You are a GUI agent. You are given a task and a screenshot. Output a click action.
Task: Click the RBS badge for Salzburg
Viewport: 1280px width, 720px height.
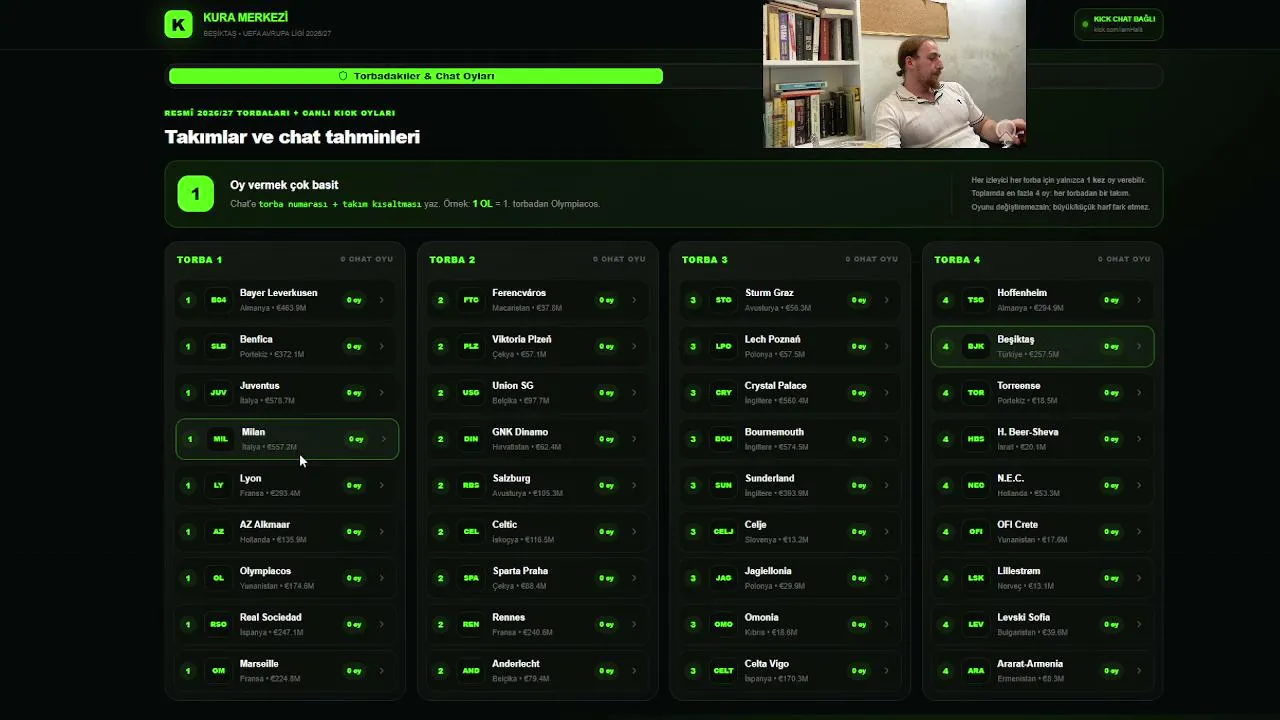tap(471, 485)
